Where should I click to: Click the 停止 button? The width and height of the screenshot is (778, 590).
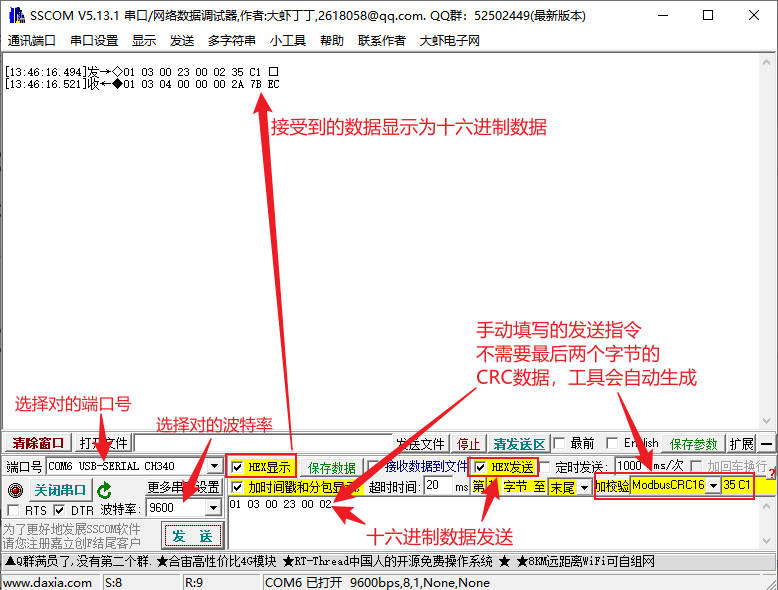[x=468, y=444]
